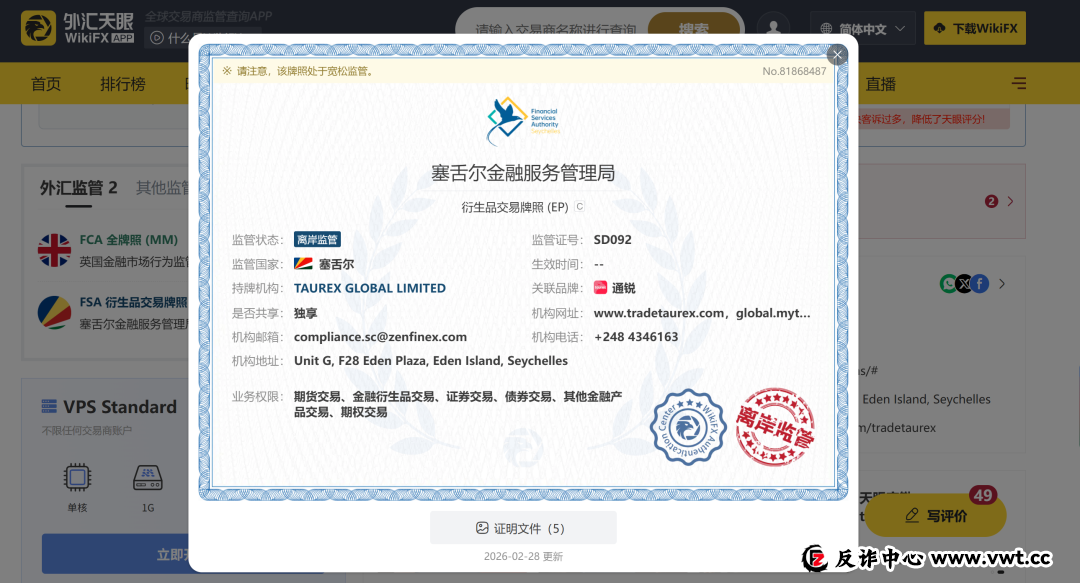Click the www.tradetaurex.com website link
The width and height of the screenshot is (1080, 583).
pyautogui.click(x=660, y=313)
